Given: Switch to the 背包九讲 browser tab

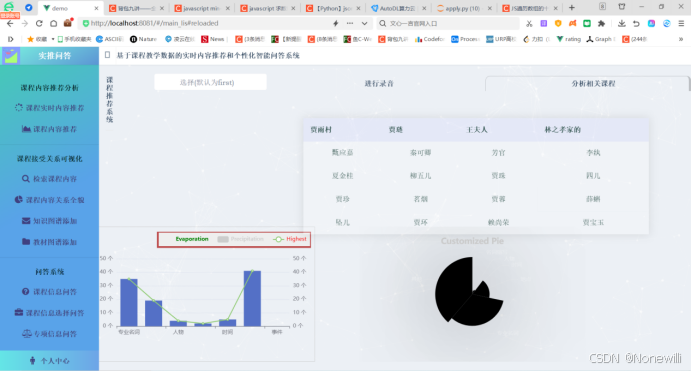Looking at the screenshot, I should pyautogui.click(x=136, y=8).
